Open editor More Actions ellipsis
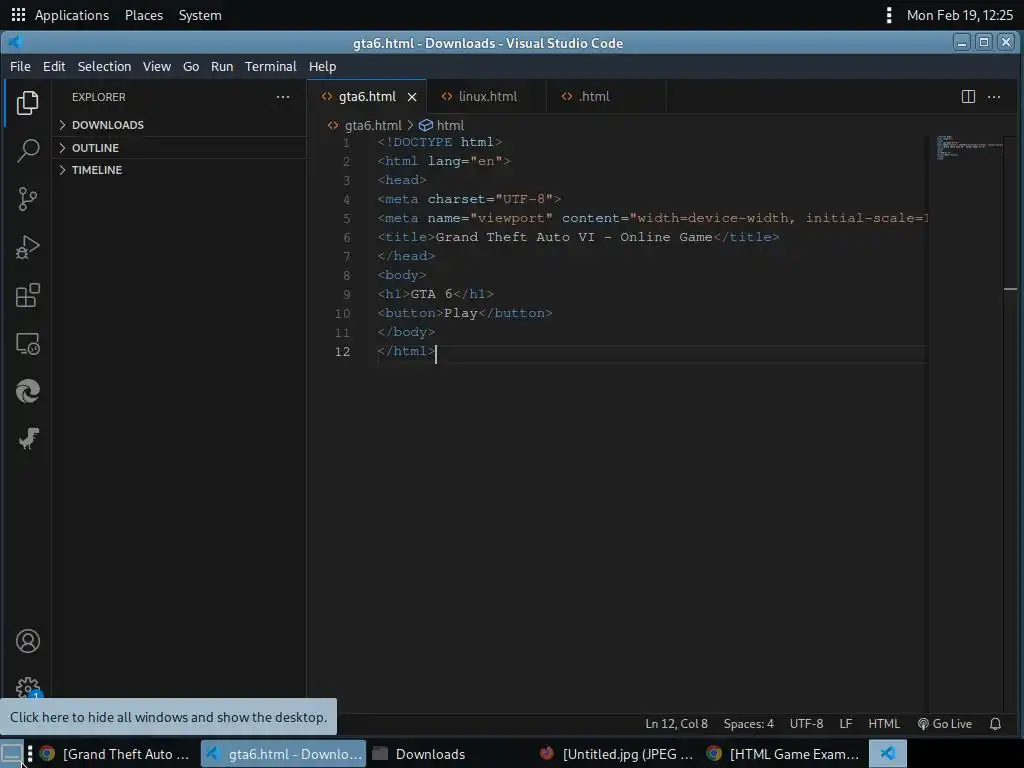The height and width of the screenshot is (768, 1024). tap(994, 97)
